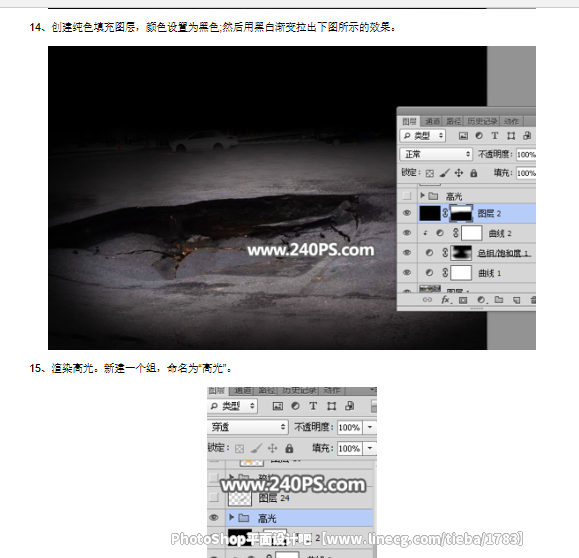Click pixel layer filter icon in step 15 panel
Screen dimensions: 579x558
(278, 406)
